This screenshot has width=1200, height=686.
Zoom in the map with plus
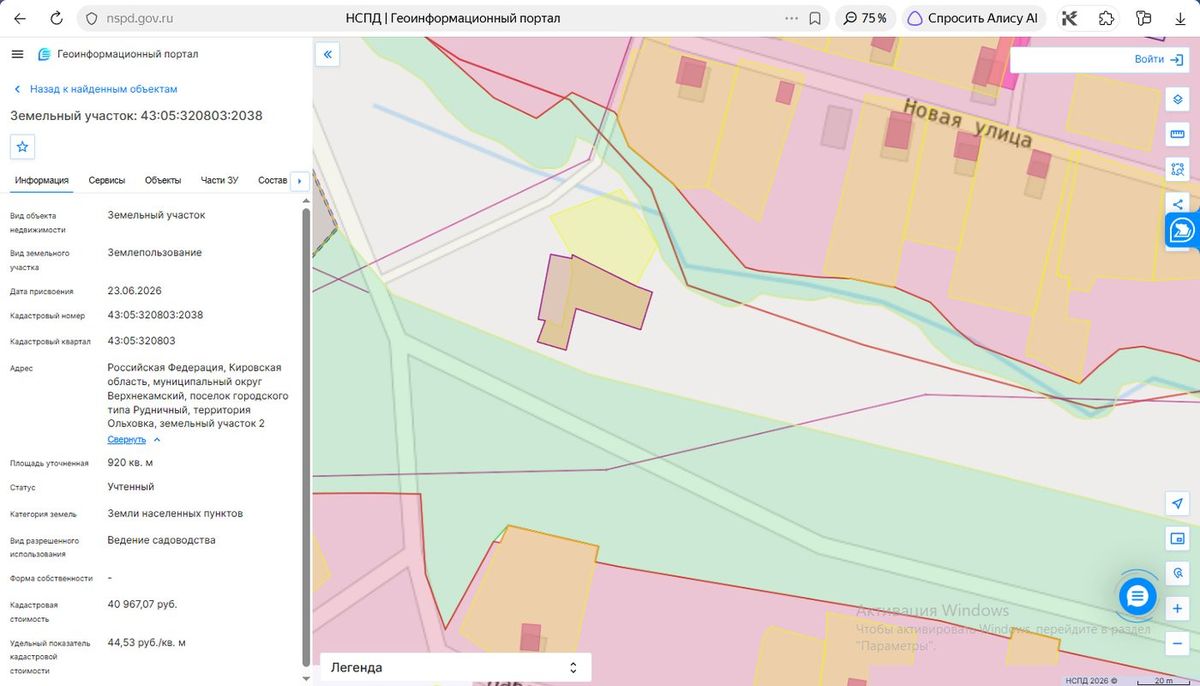(1177, 609)
